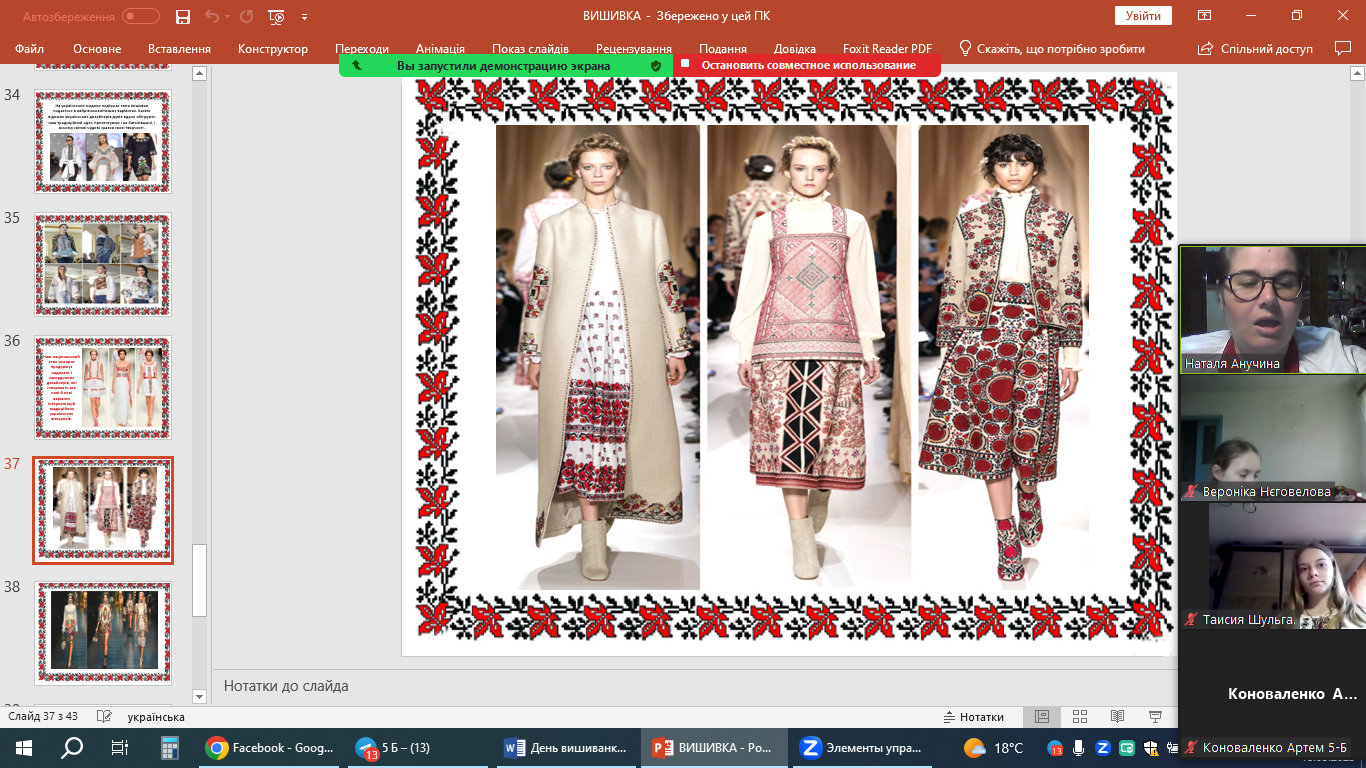Viewport: 1366px width, 768px height.
Task: Click slide panel scrollbar up arrow
Action: pyautogui.click(x=199, y=74)
